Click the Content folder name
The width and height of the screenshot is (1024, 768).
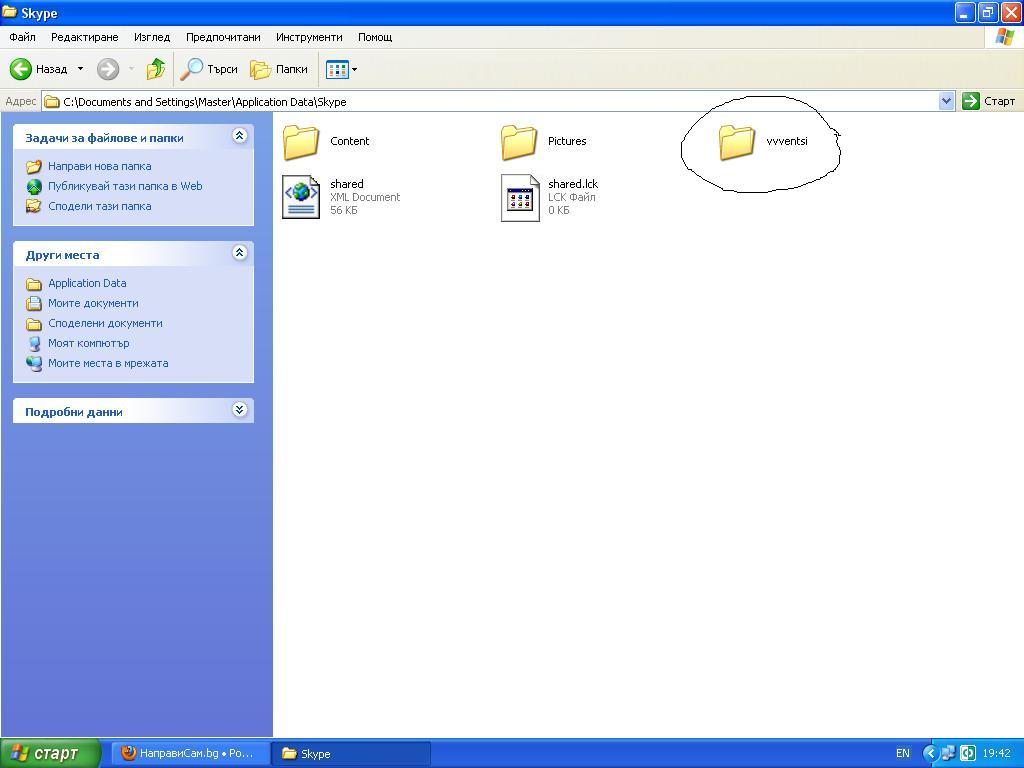click(x=349, y=141)
